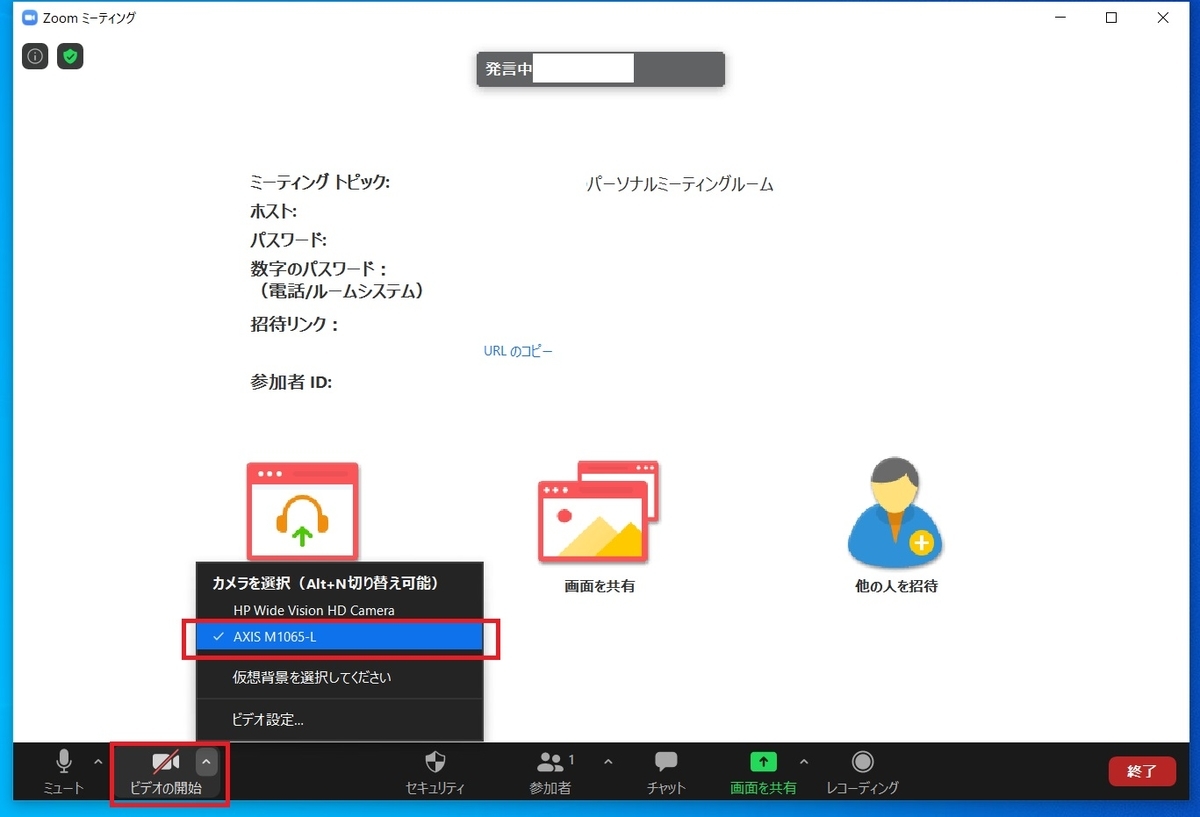Viewport: 1200px width, 817px height.
Task: Click the large Share Screen picture icon
Action: click(x=599, y=511)
